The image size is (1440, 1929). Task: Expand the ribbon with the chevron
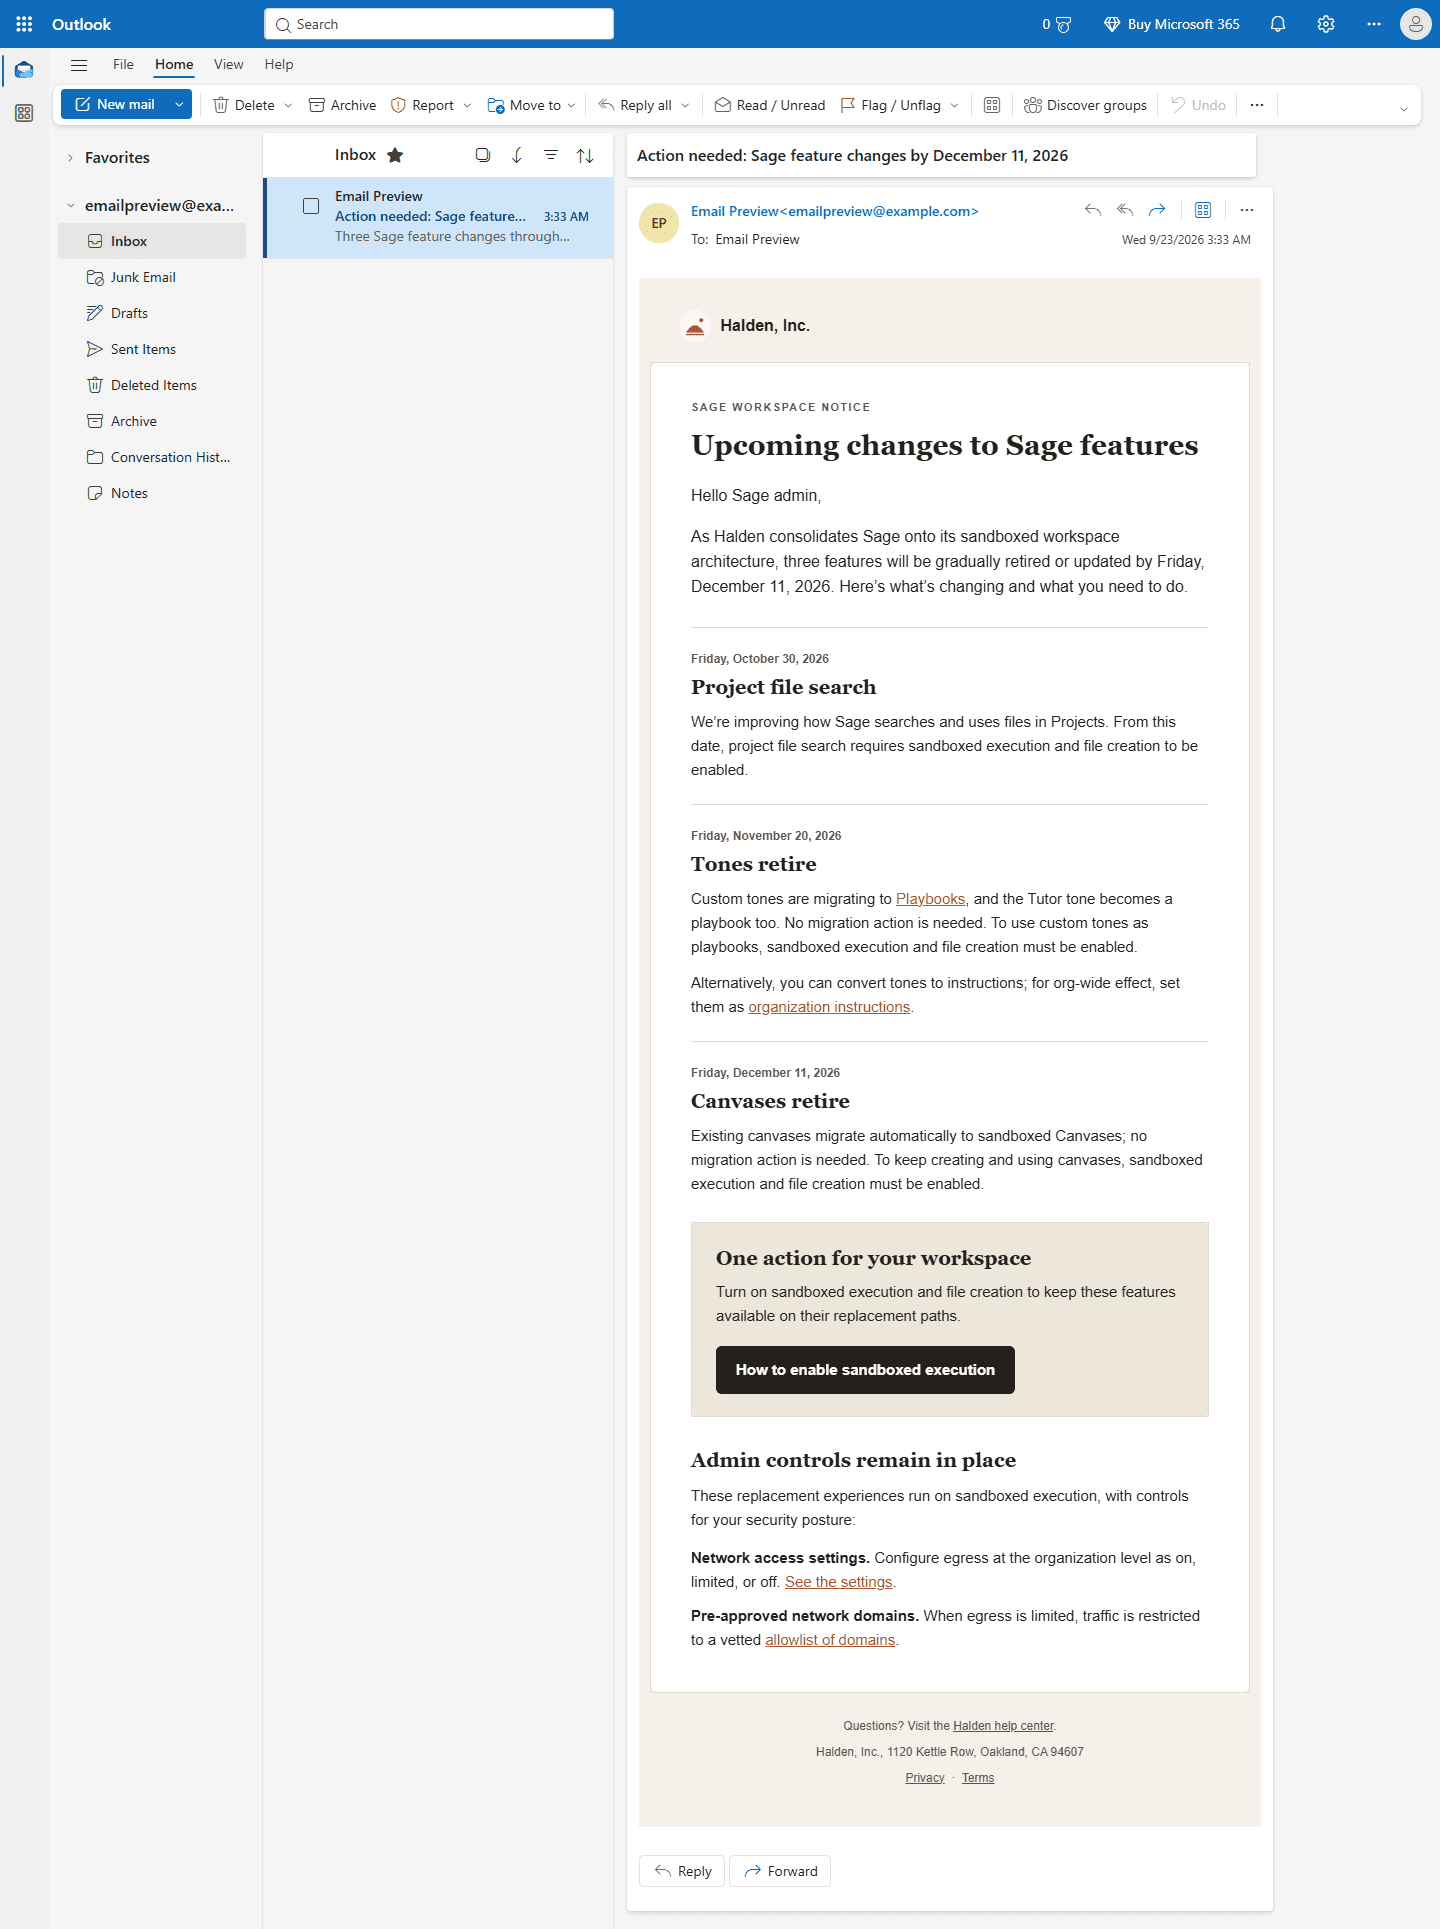click(1404, 109)
